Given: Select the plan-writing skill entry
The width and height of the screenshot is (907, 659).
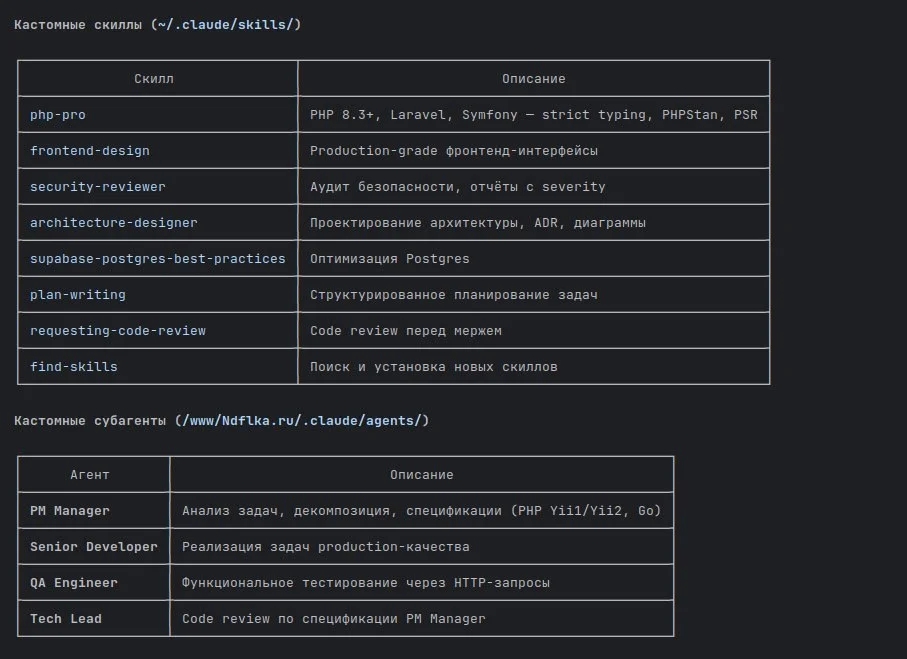Looking at the screenshot, I should point(78,295).
